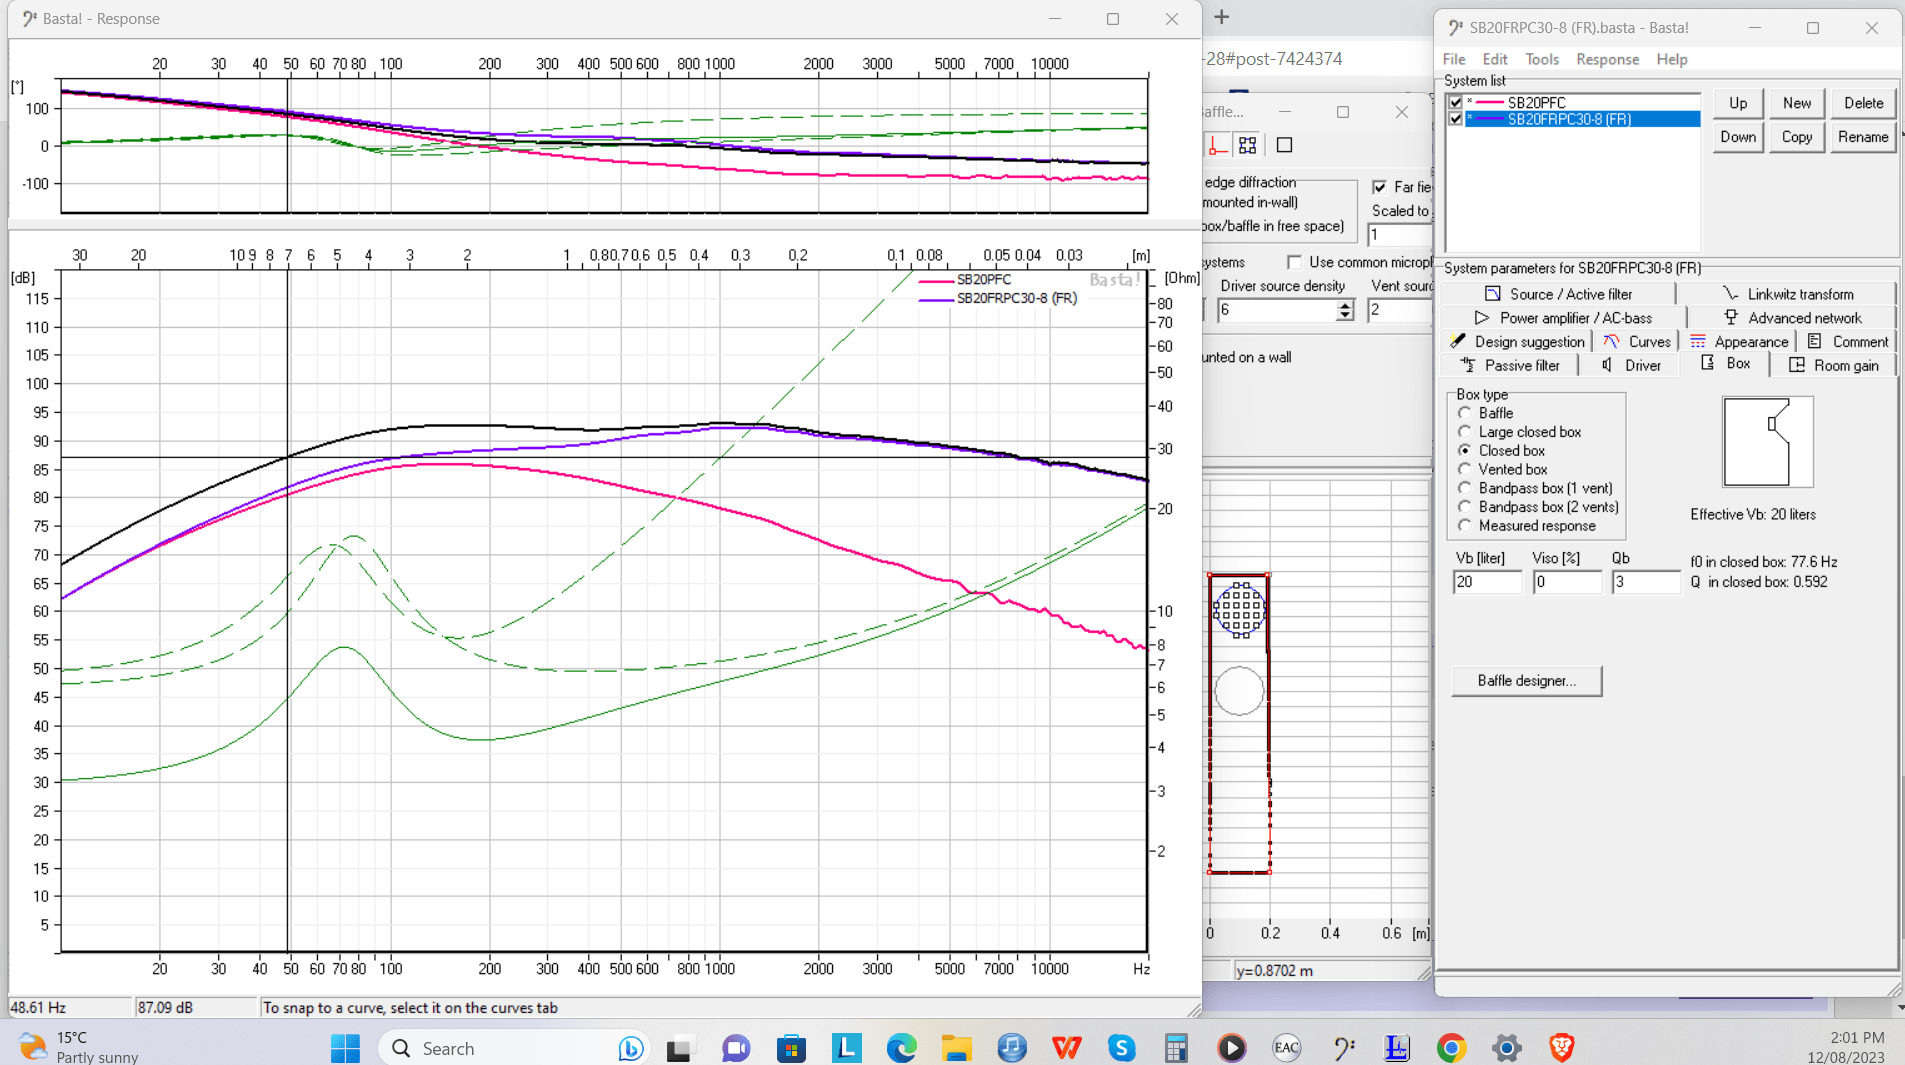Switch to the Curves tab
Image resolution: width=1905 pixels, height=1065 pixels.
click(1637, 342)
